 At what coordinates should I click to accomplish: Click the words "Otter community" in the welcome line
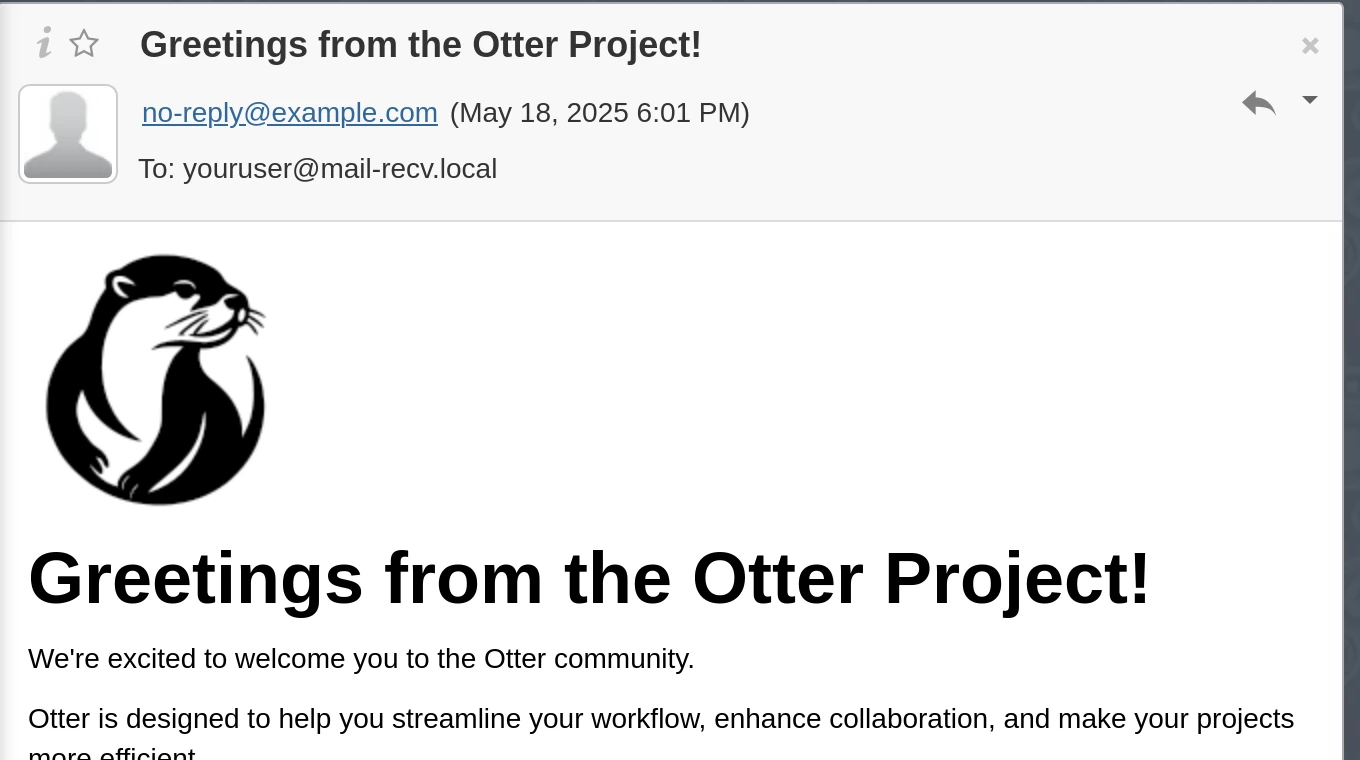[589, 659]
